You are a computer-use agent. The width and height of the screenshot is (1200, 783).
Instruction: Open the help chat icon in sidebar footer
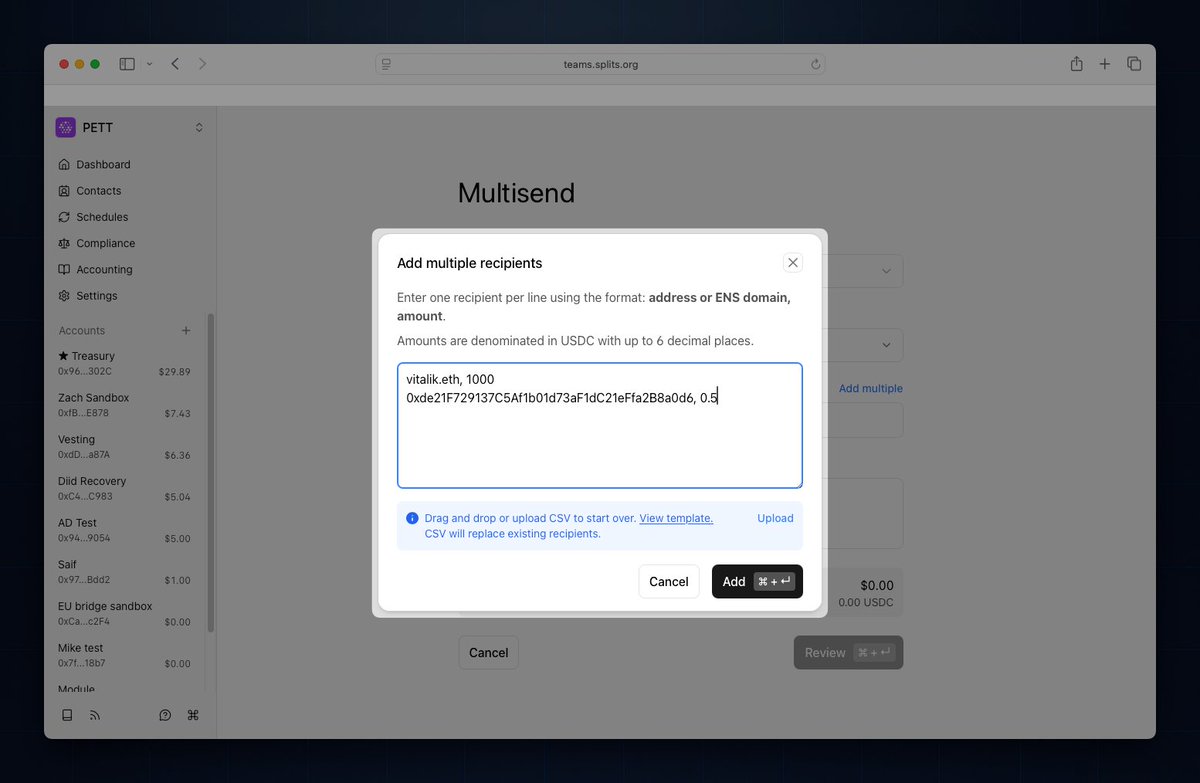(x=165, y=715)
